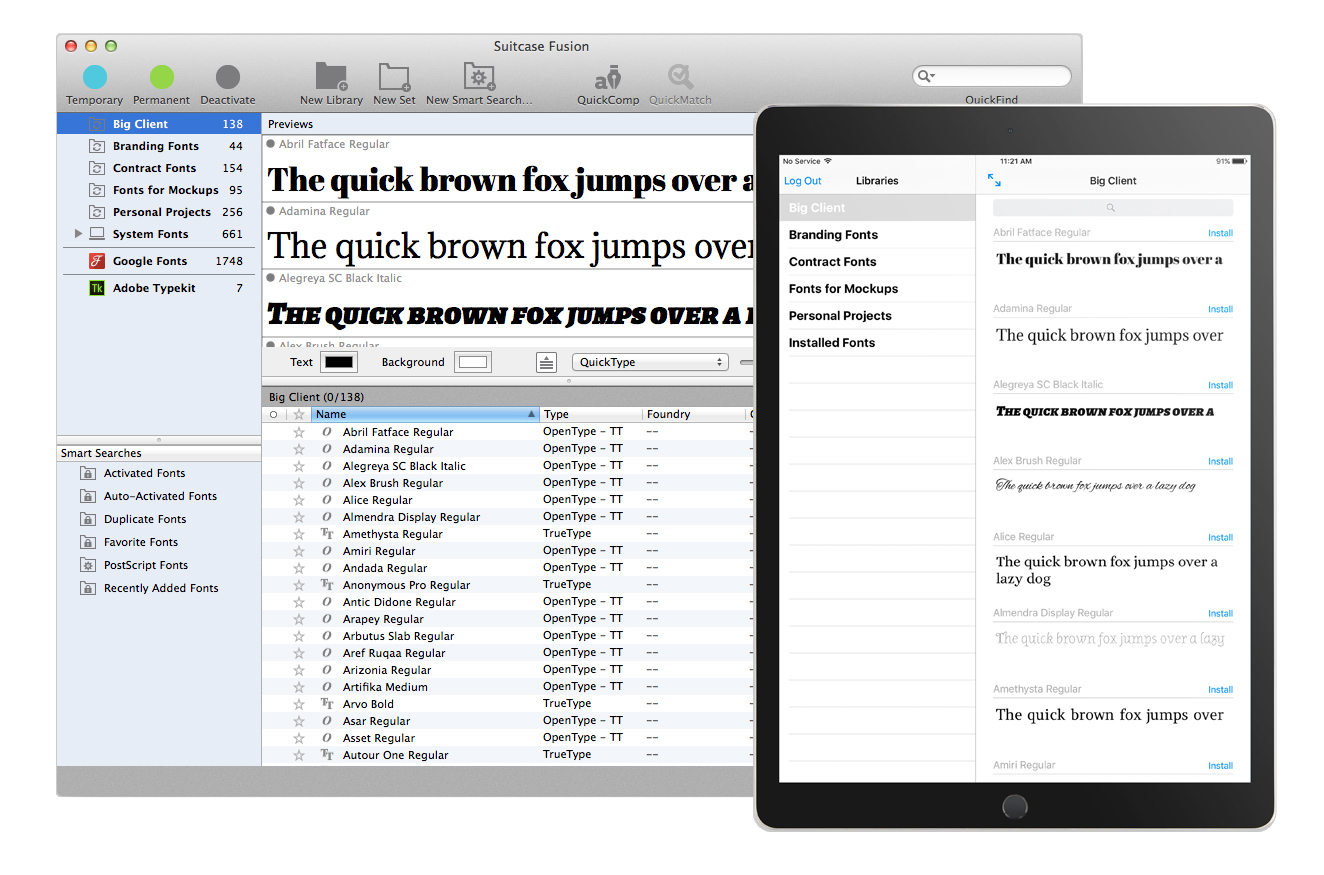Click the Branding Fonts library icon
Screen dimensions: 1324x875
tap(97, 146)
